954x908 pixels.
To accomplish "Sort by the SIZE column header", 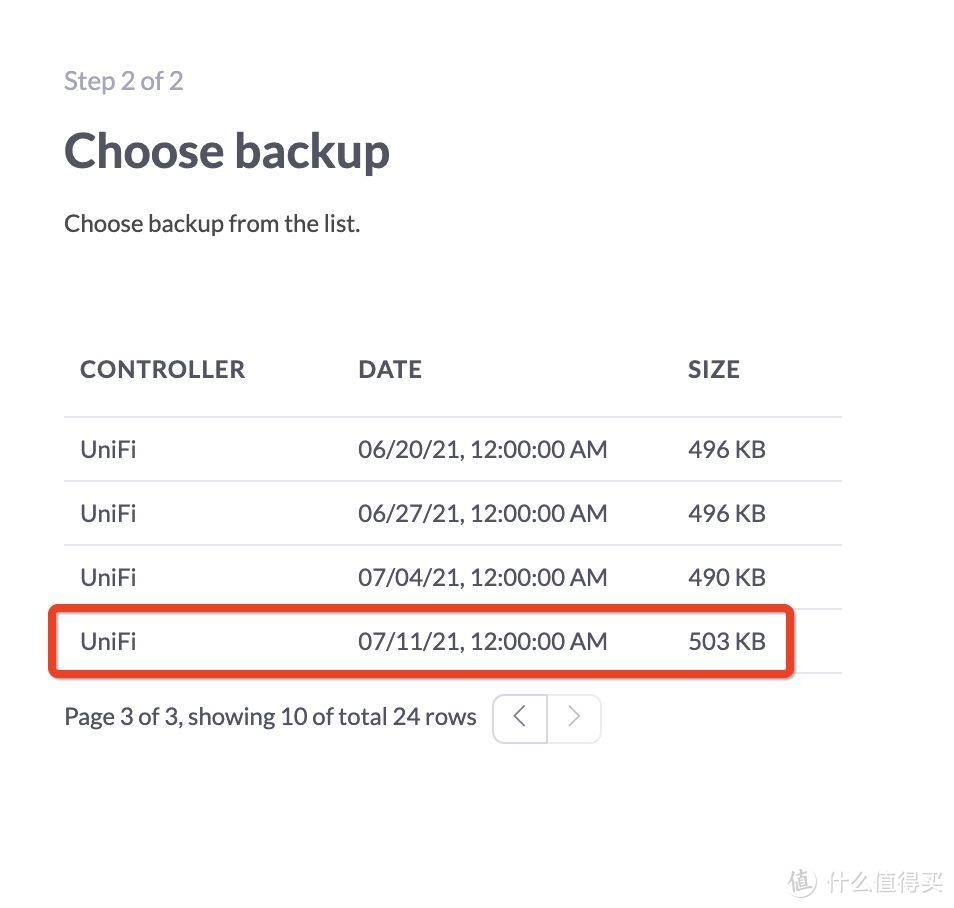I will click(713, 369).
